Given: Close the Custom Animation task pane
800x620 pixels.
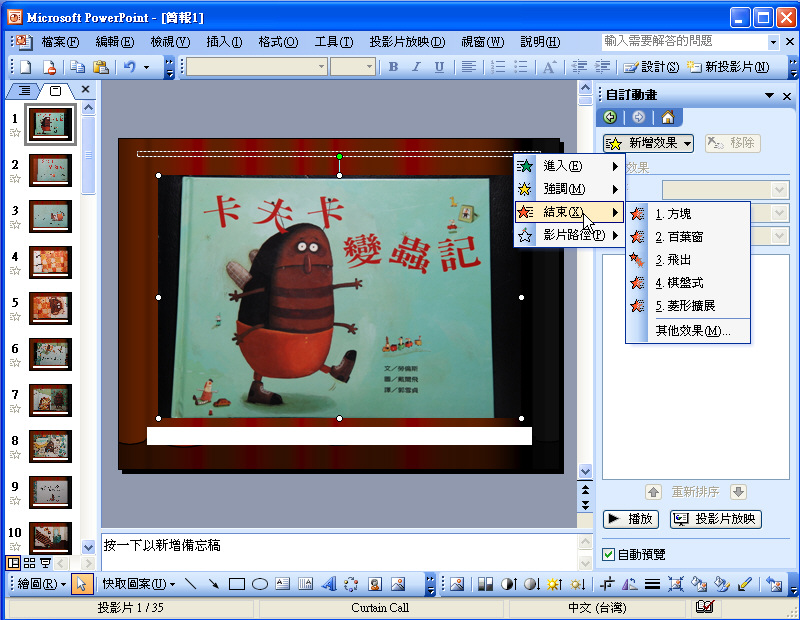Looking at the screenshot, I should 787,96.
